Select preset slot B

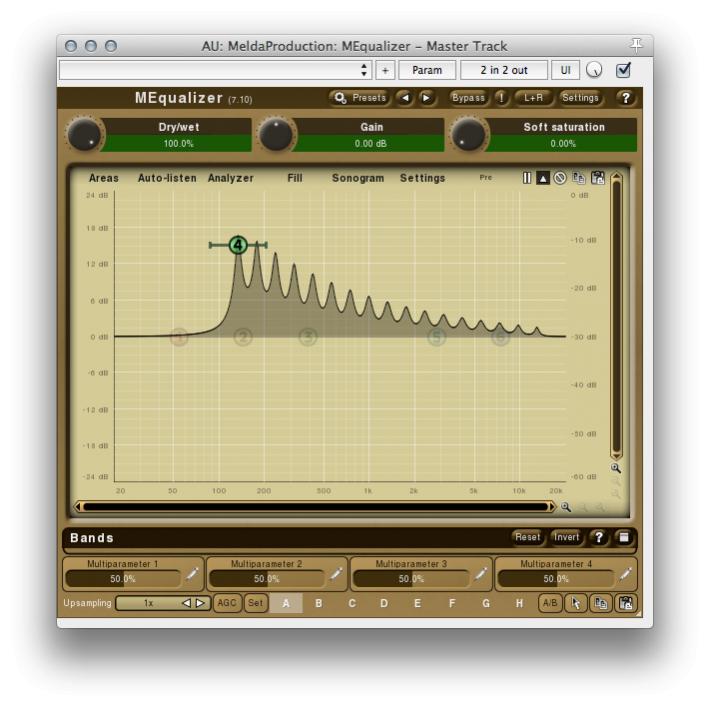[x=319, y=603]
